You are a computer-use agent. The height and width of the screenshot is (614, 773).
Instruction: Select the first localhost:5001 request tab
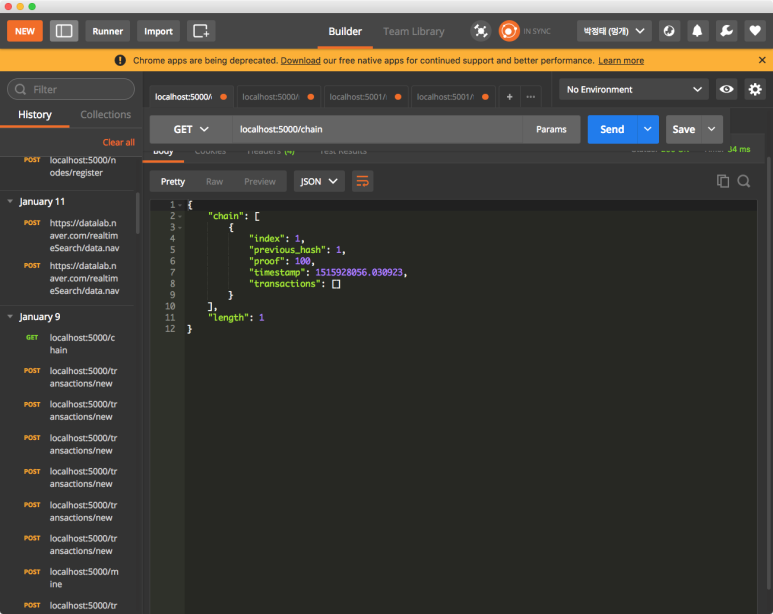tap(365, 97)
